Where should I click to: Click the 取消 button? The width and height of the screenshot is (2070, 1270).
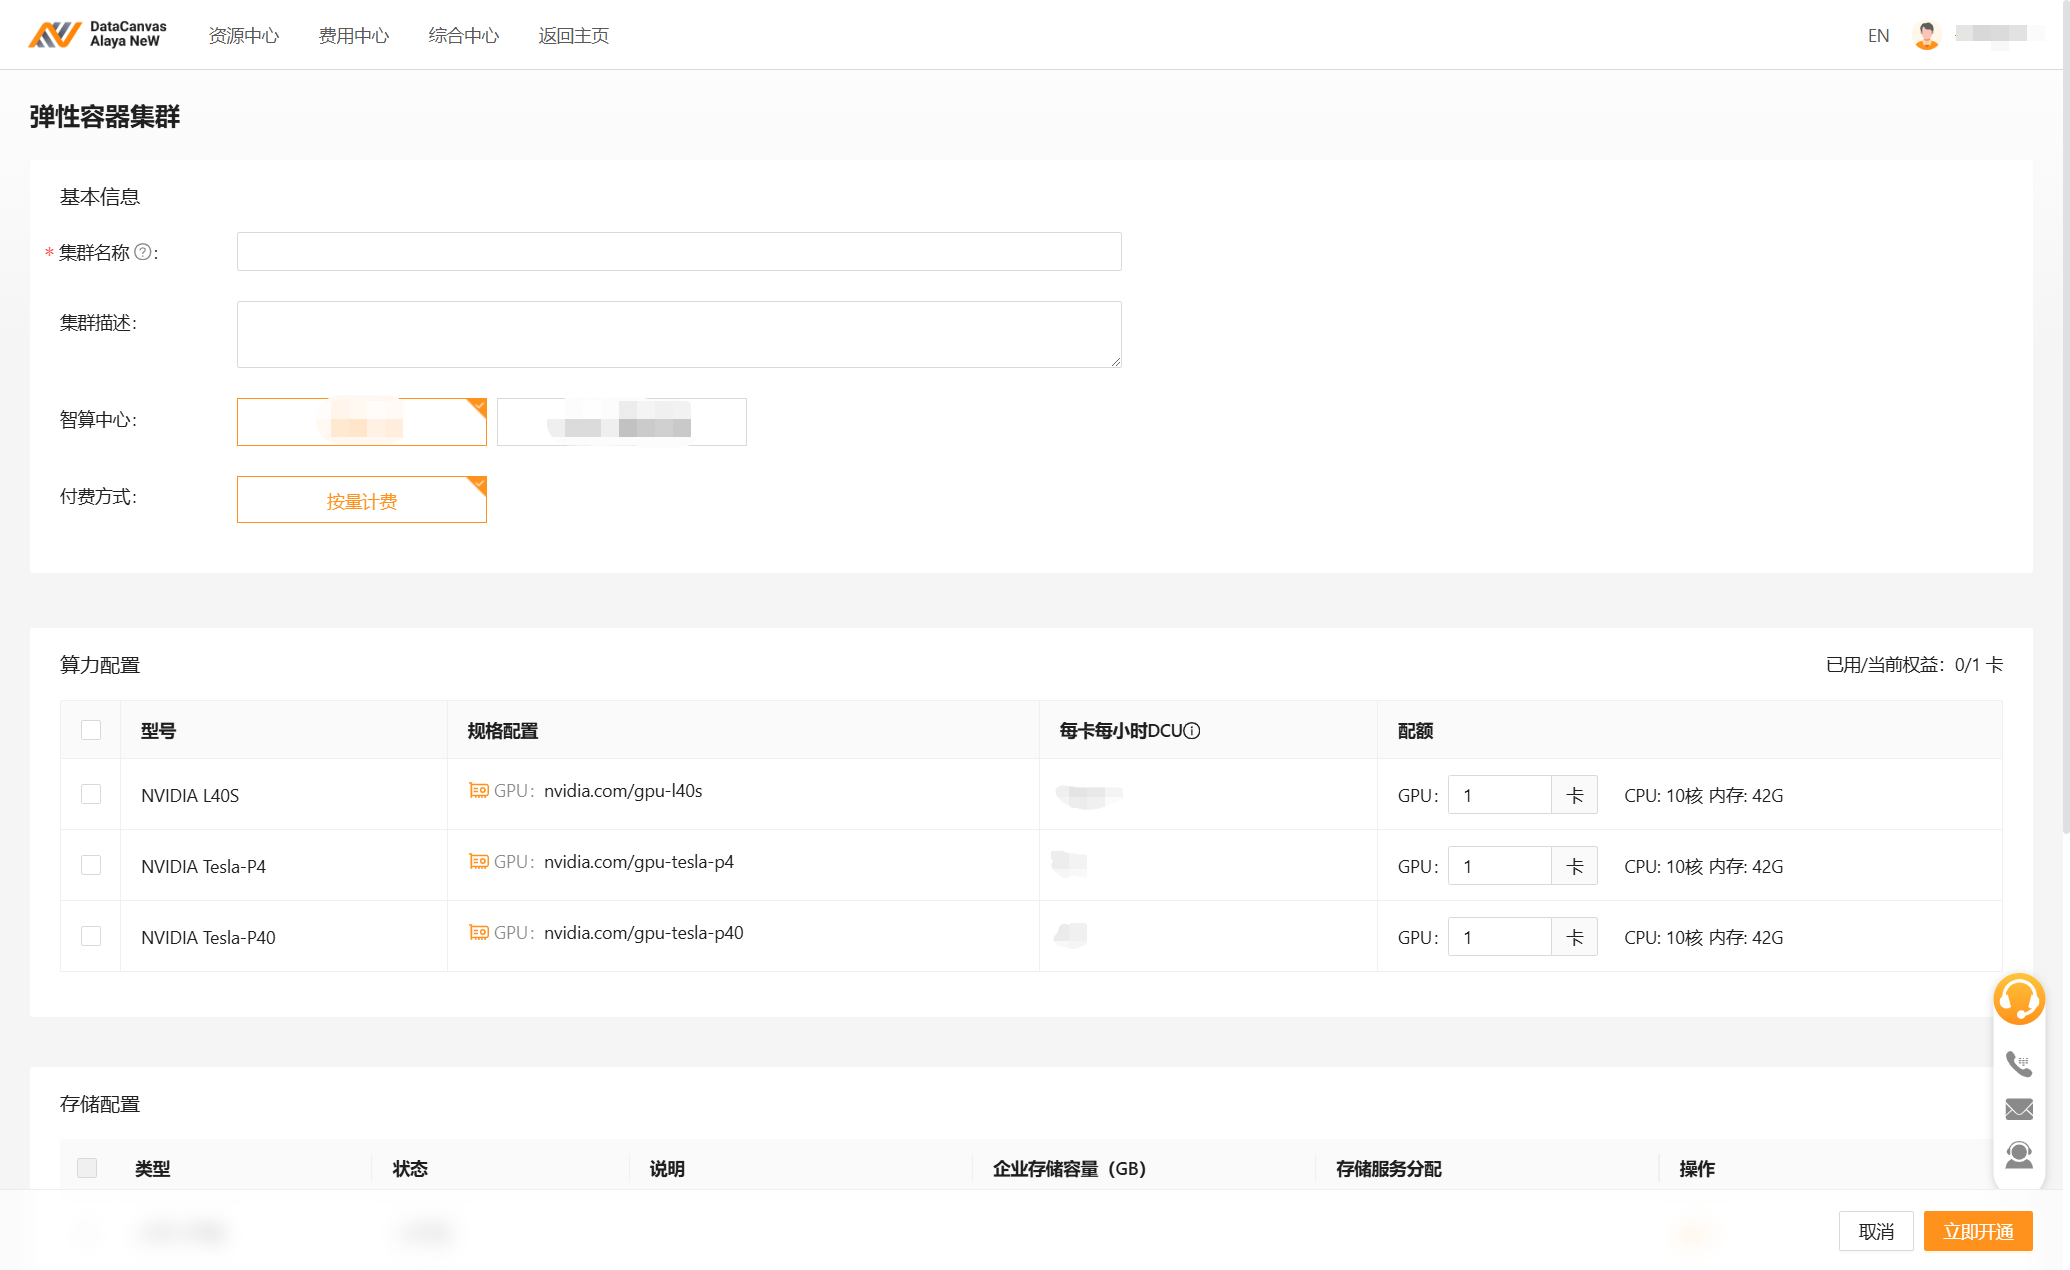(x=1875, y=1231)
